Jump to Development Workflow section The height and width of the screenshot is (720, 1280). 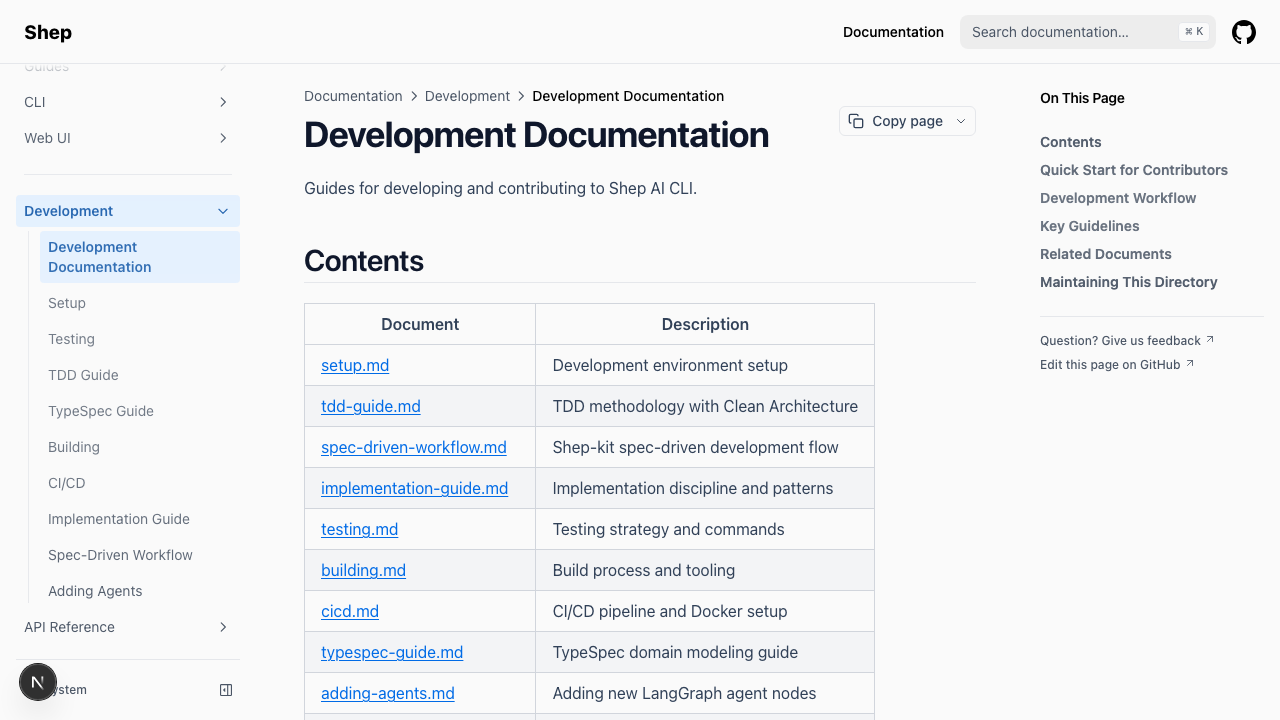(x=1118, y=198)
